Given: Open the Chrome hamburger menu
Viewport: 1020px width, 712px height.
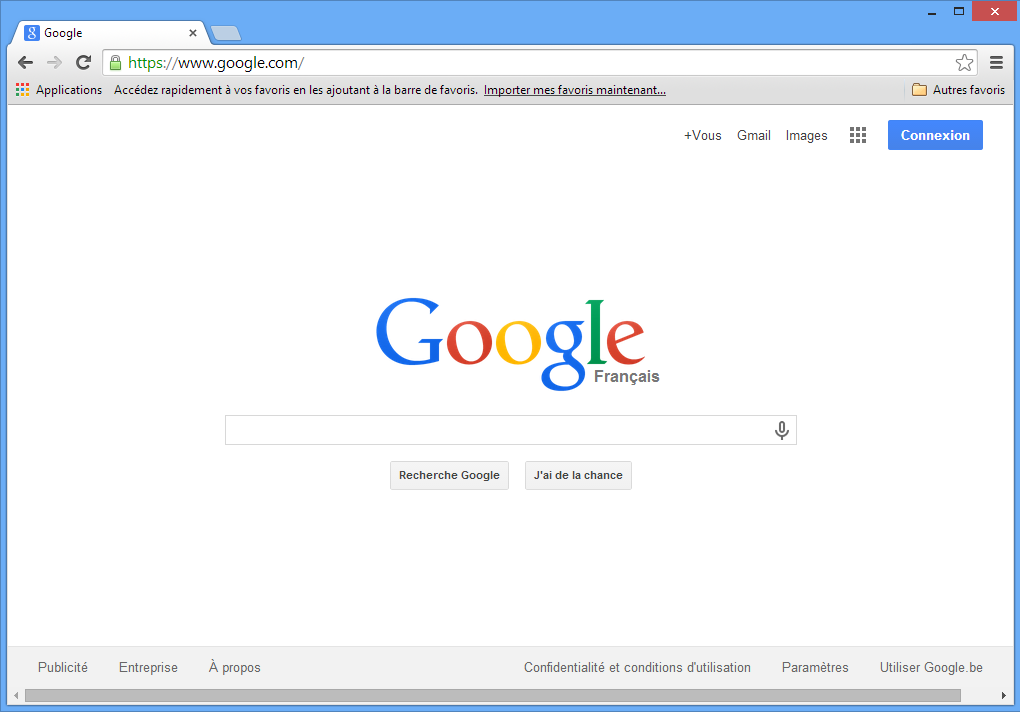Looking at the screenshot, I should tap(996, 62).
